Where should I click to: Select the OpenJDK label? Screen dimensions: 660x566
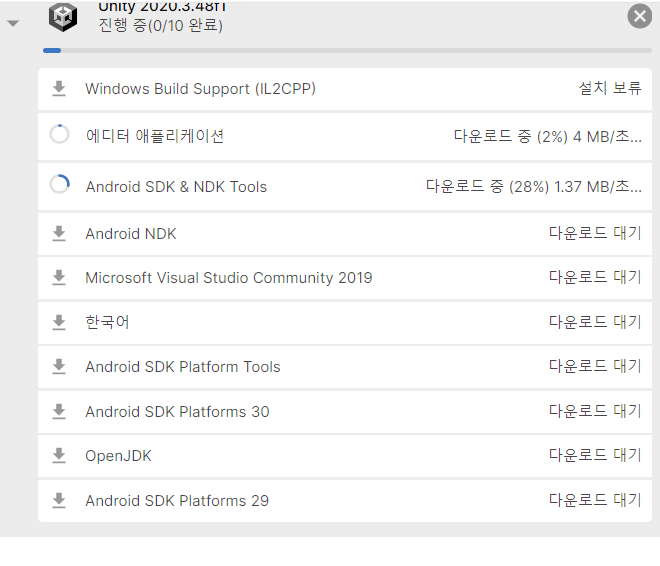point(118,456)
